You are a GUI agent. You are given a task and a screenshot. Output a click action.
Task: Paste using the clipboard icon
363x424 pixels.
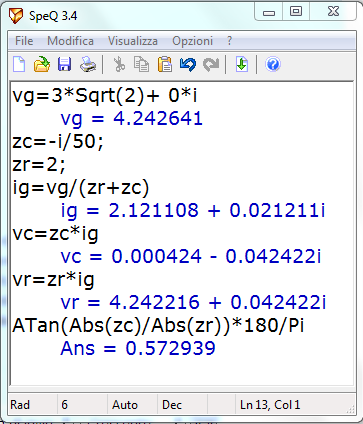click(x=165, y=64)
